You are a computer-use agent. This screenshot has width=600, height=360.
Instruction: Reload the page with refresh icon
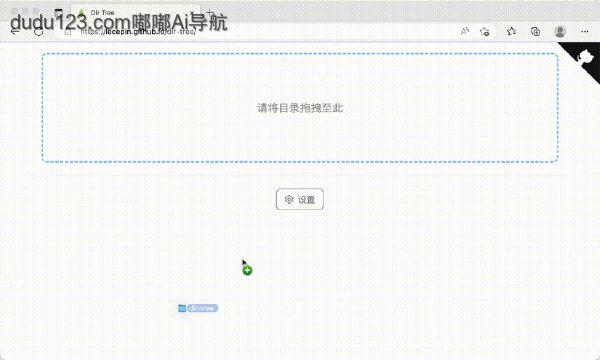pyautogui.click(x=39, y=31)
